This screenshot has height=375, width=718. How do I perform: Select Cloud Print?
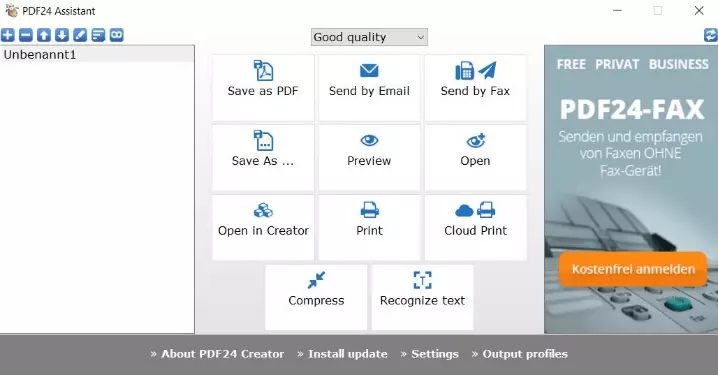(475, 228)
